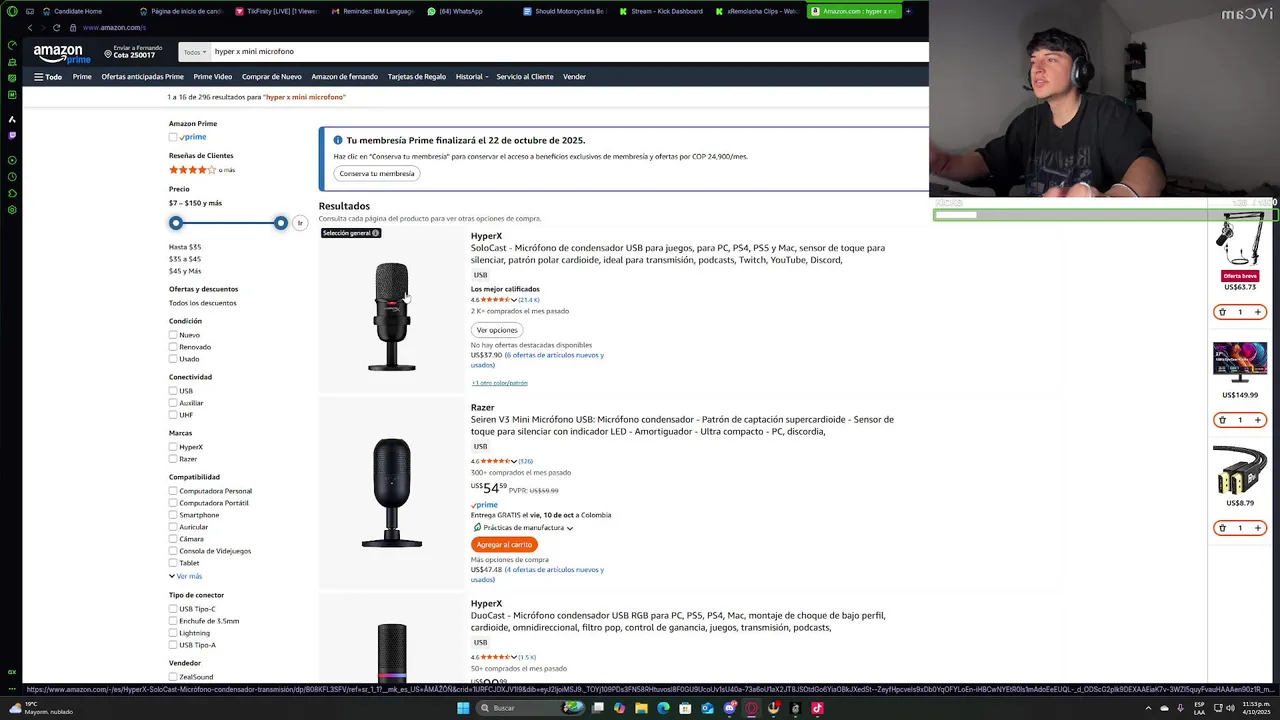Increase quantity of the US$63.73 cart item
This screenshot has height=720, width=1280.
point(1258,312)
